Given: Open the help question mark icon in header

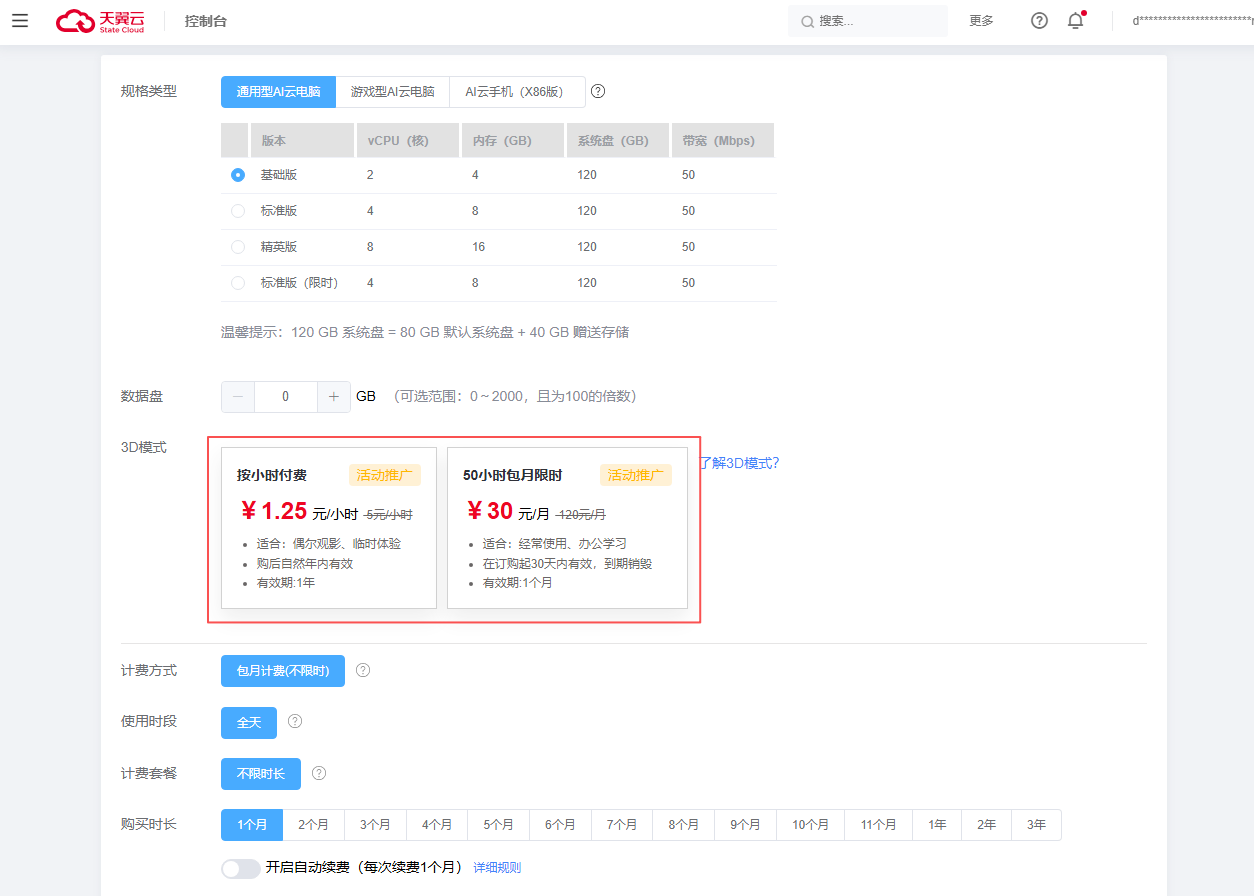Looking at the screenshot, I should (1039, 21).
